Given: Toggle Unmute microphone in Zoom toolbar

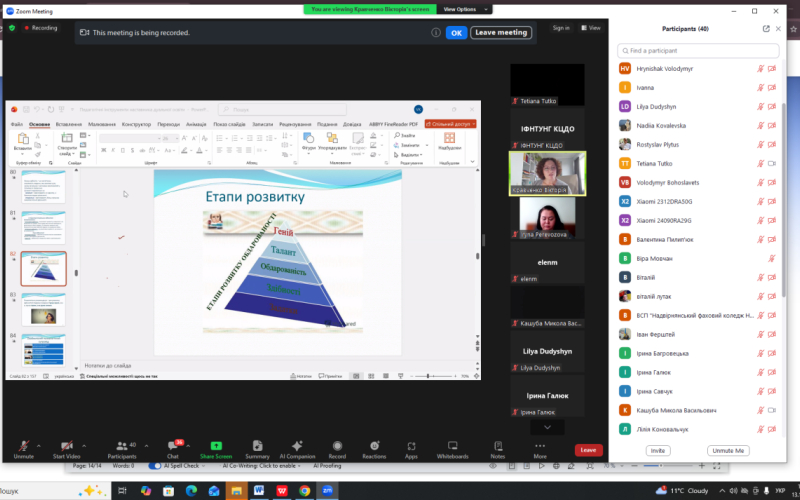Looking at the screenshot, I should pyautogui.click(x=23, y=449).
